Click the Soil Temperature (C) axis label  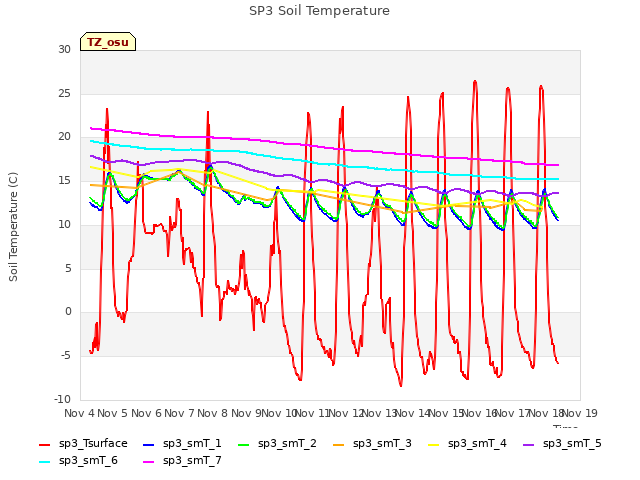tap(13, 227)
